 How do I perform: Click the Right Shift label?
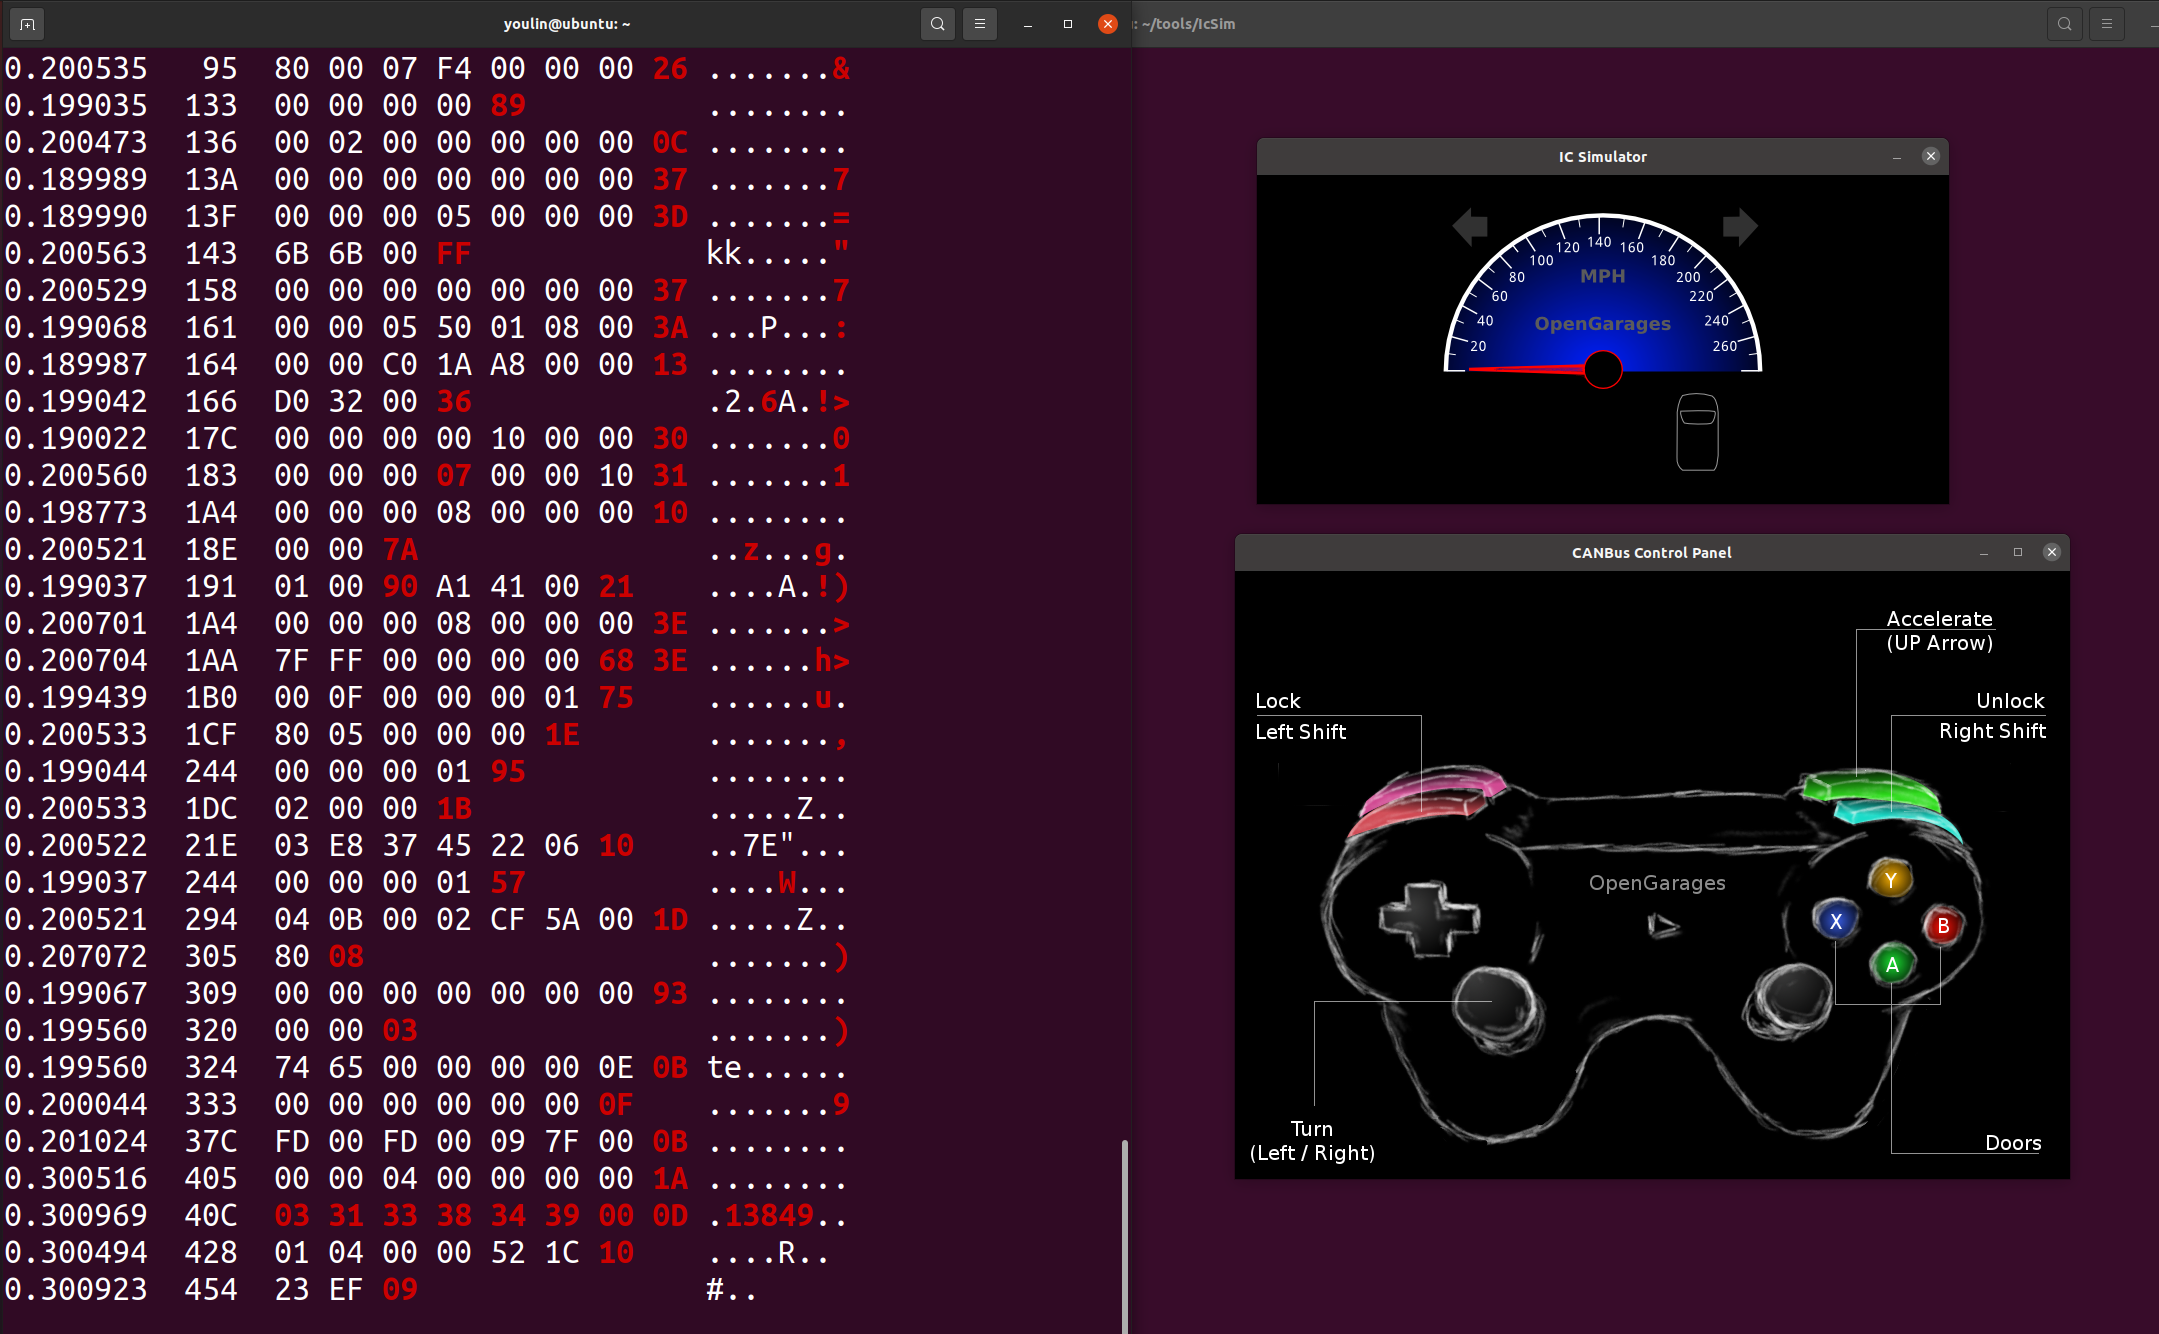click(1992, 731)
